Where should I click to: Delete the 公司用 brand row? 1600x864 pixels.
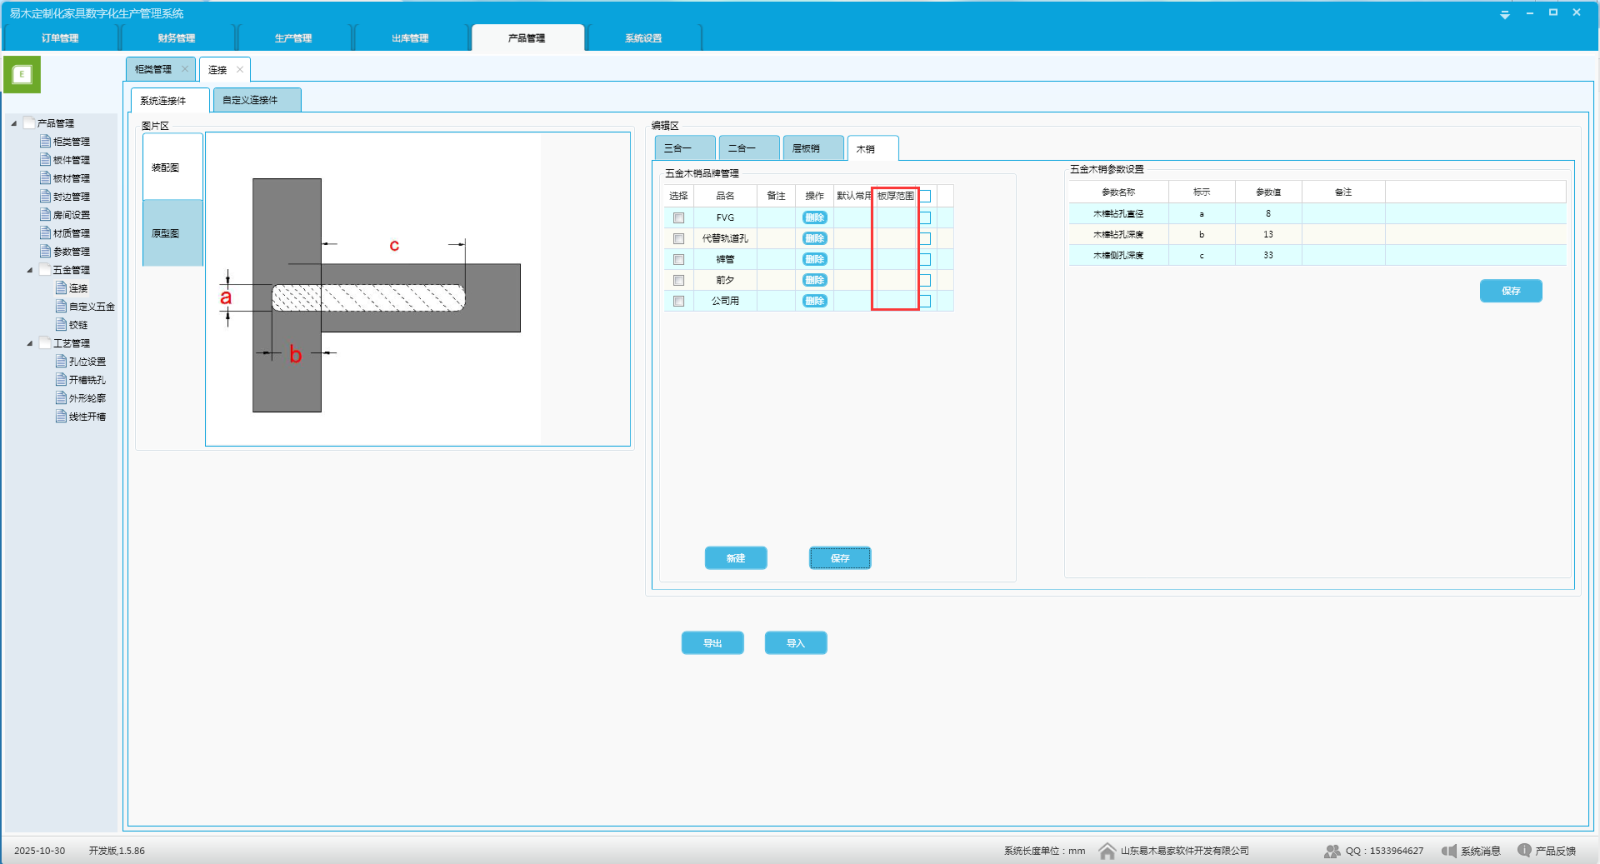point(815,301)
